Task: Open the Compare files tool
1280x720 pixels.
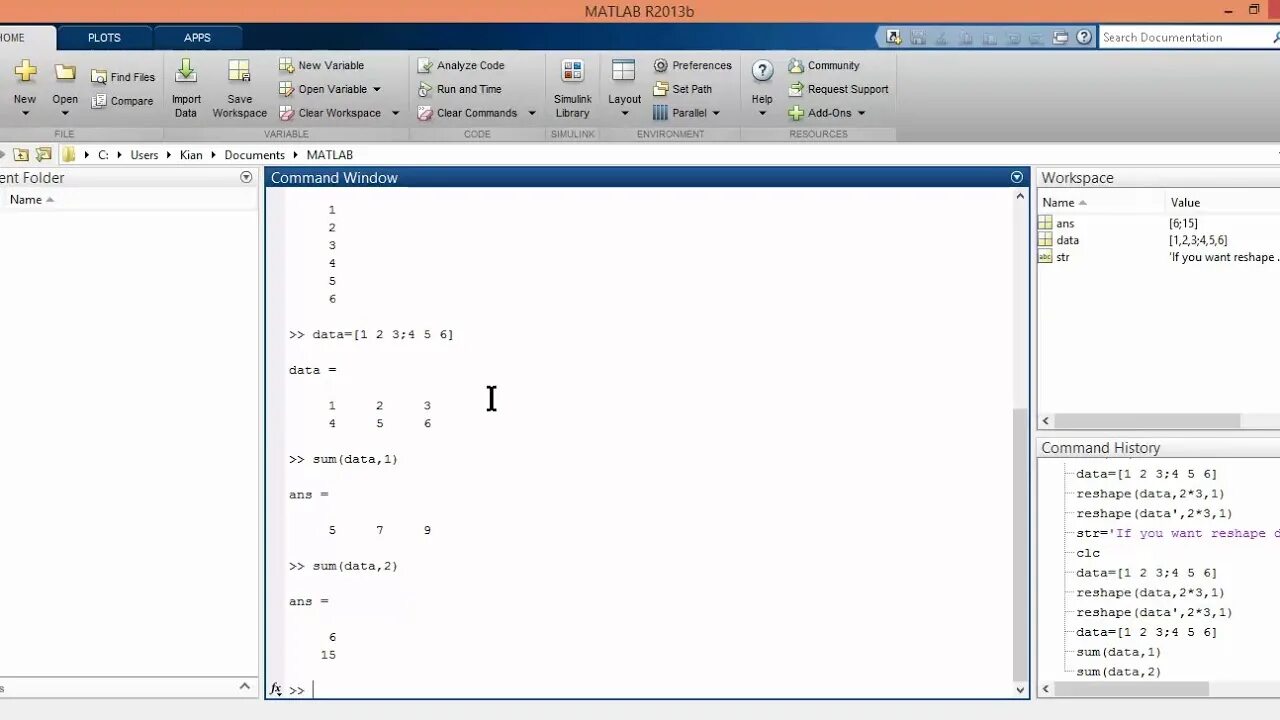Action: (x=123, y=101)
